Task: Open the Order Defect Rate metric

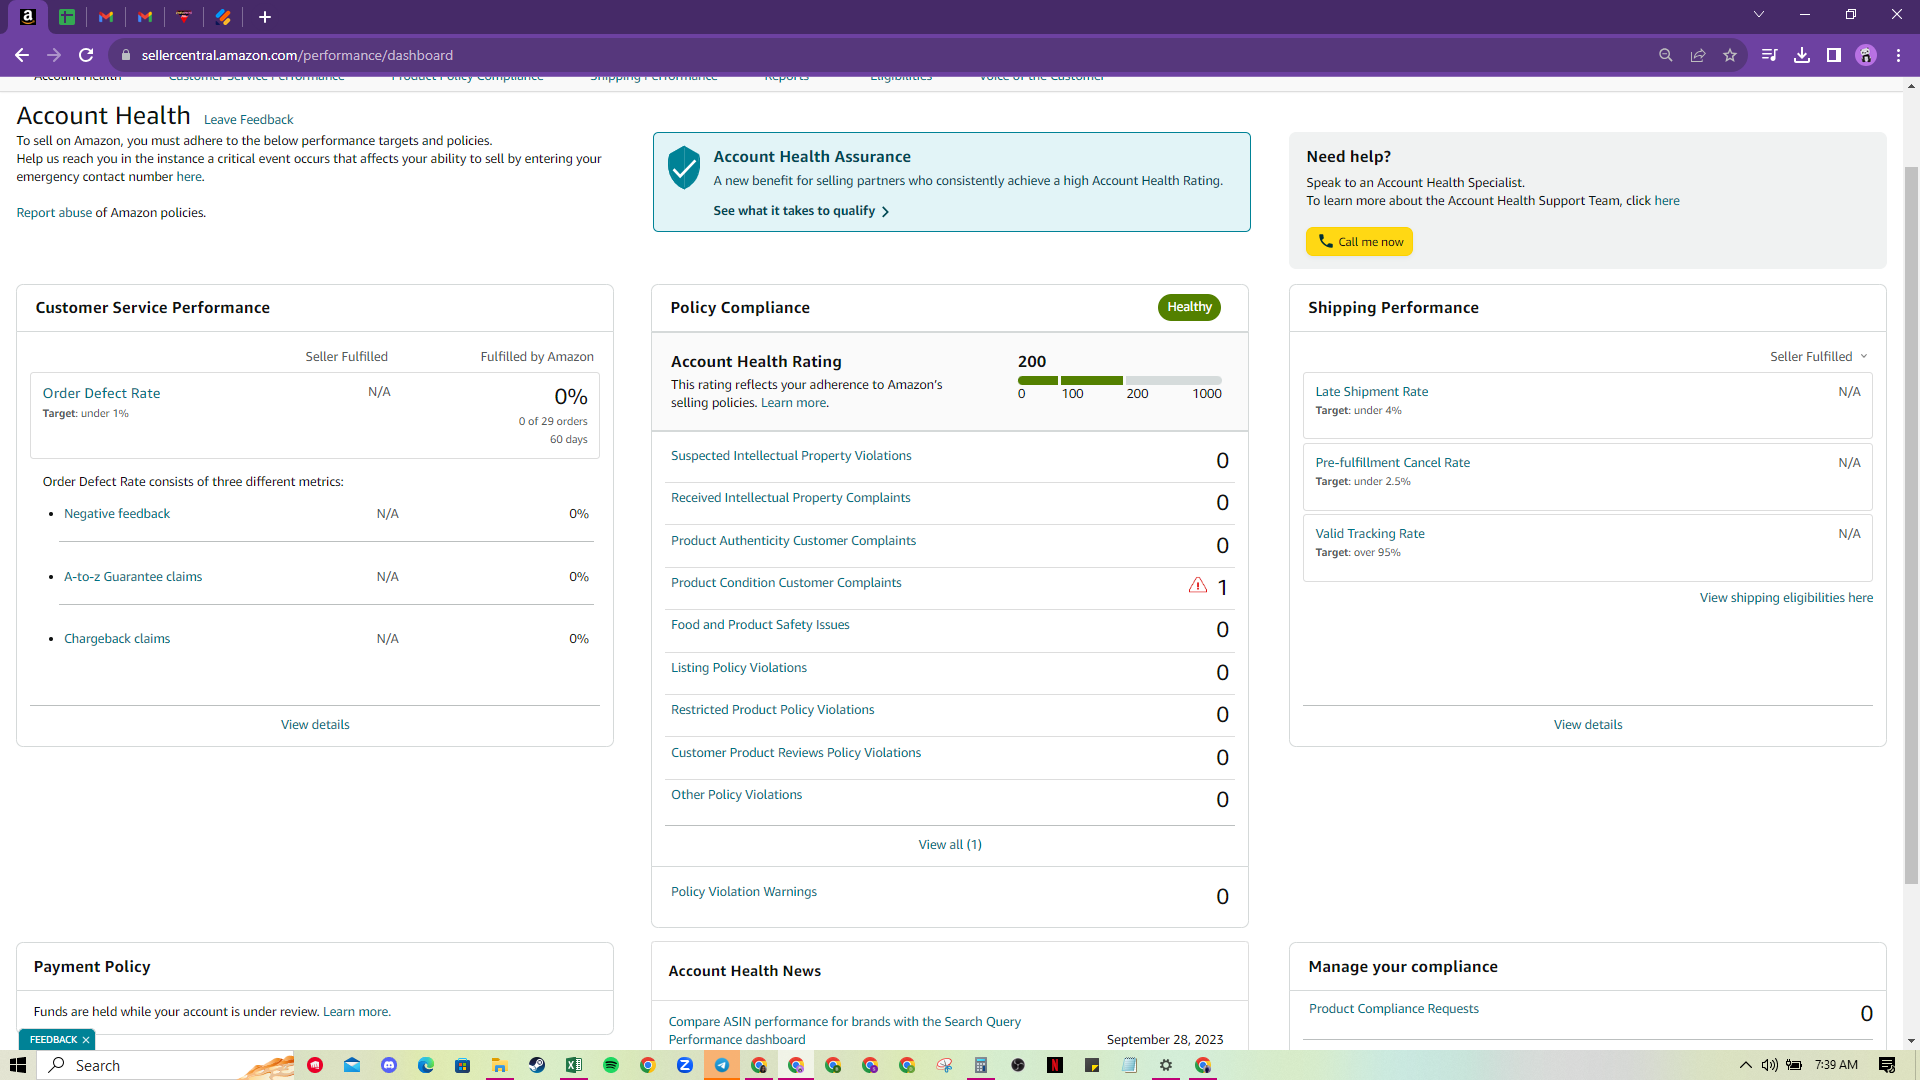Action: point(101,394)
